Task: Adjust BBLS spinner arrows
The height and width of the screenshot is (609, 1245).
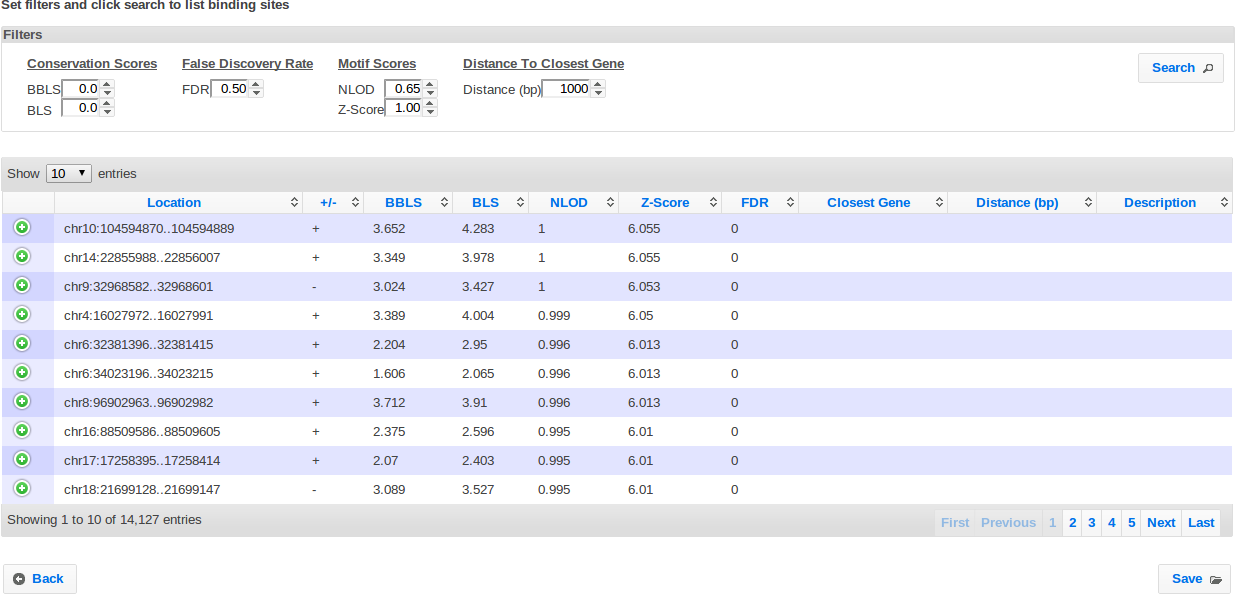Action: (108, 89)
